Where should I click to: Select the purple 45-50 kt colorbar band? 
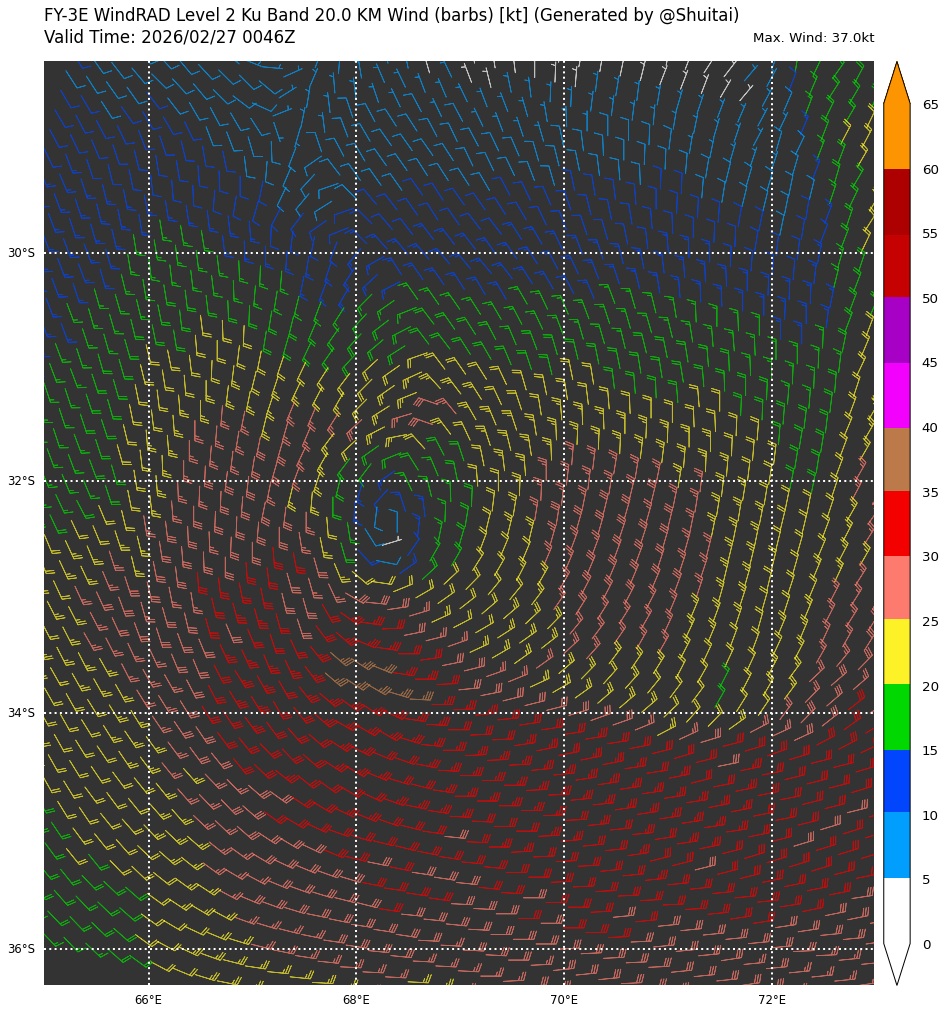[x=896, y=331]
